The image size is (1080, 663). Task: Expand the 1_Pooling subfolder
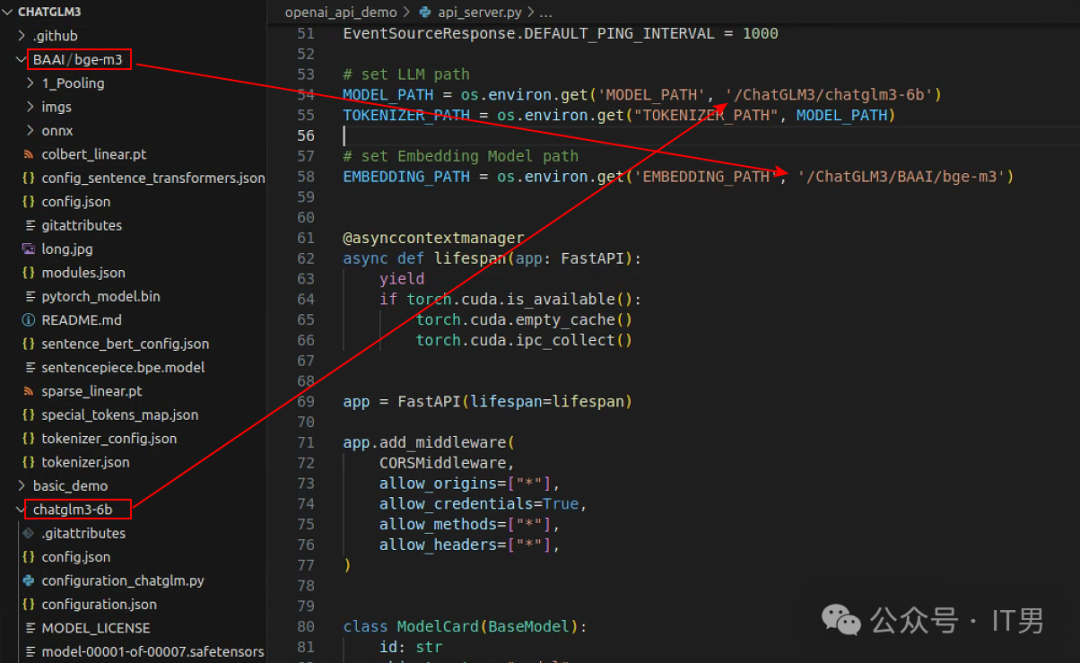point(31,84)
